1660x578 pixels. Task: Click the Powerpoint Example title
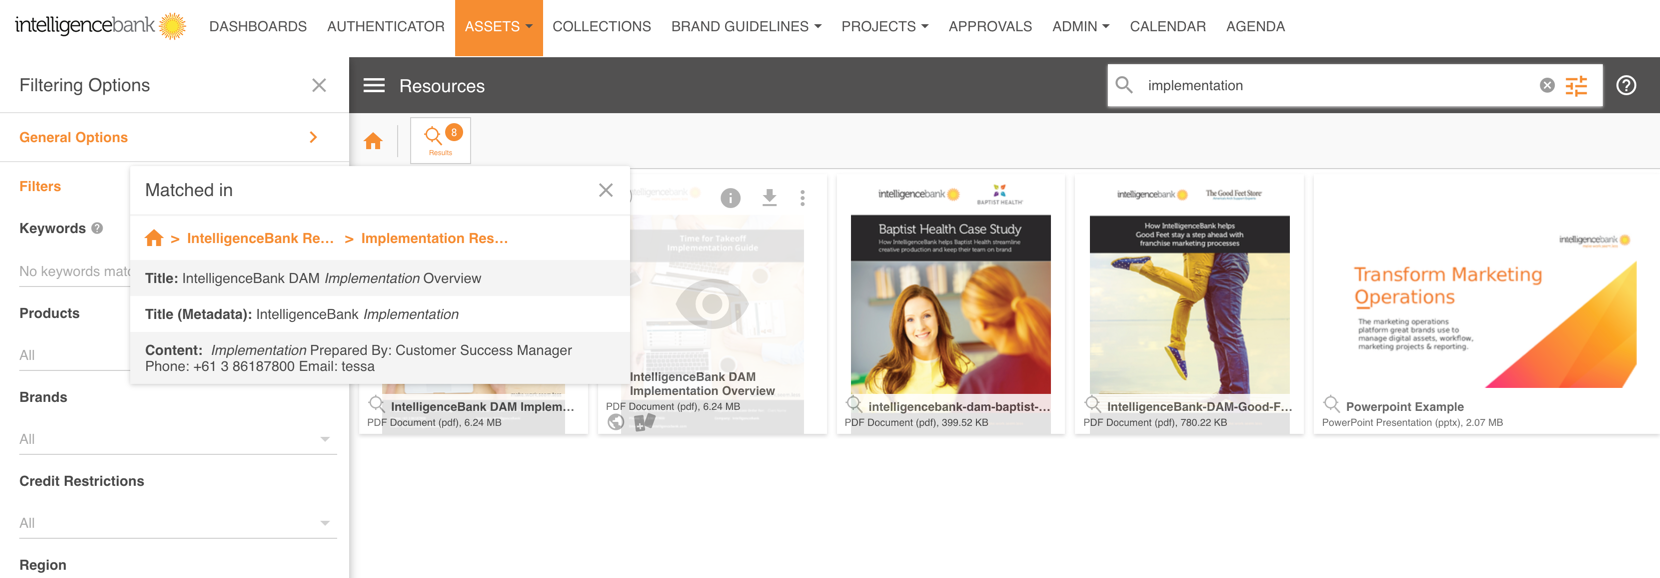1404,407
